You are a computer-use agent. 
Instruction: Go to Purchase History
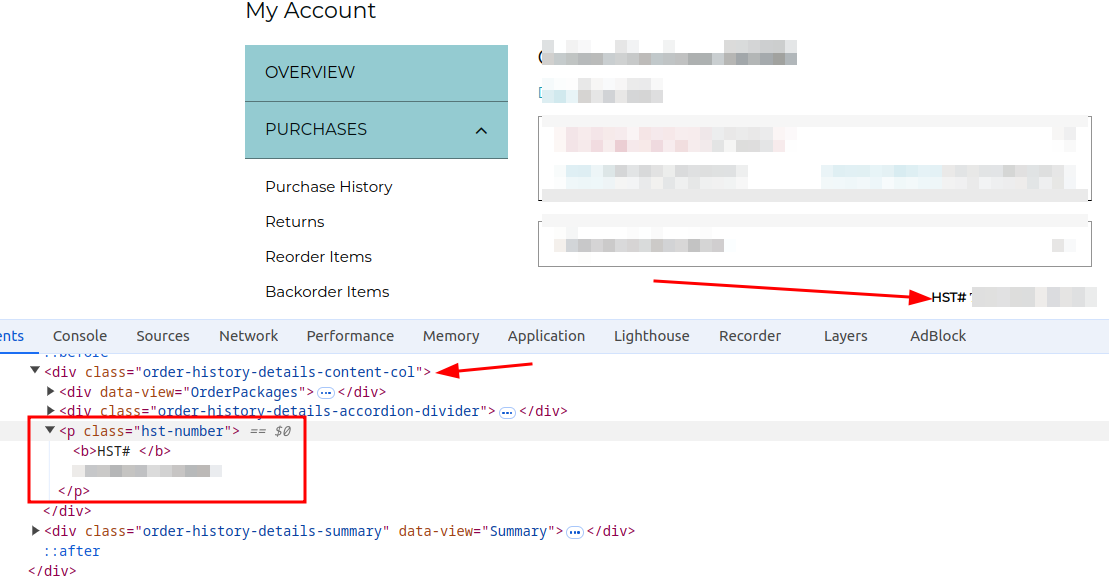328,187
